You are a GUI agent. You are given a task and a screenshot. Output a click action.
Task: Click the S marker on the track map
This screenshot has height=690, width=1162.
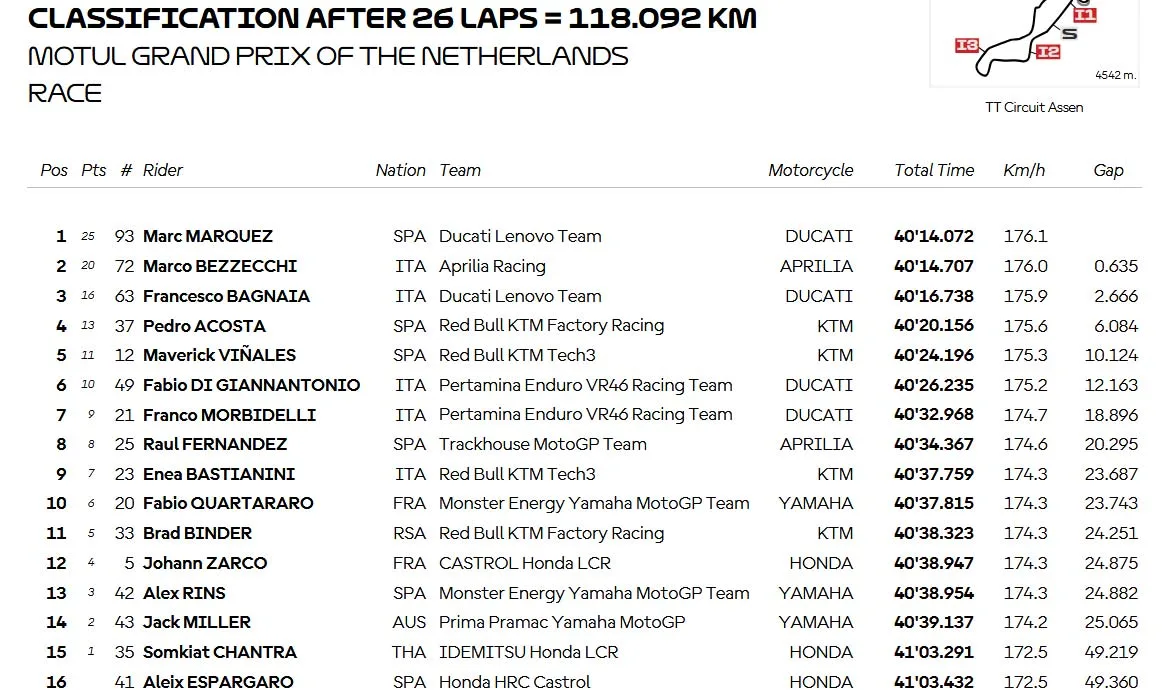point(1069,33)
